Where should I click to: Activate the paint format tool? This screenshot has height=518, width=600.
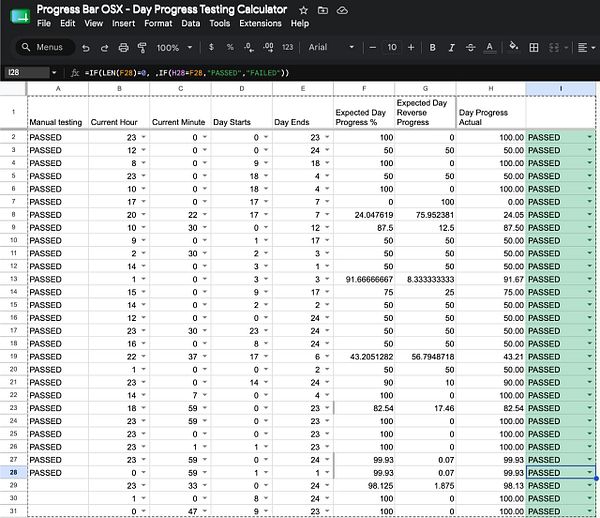pyautogui.click(x=142, y=47)
